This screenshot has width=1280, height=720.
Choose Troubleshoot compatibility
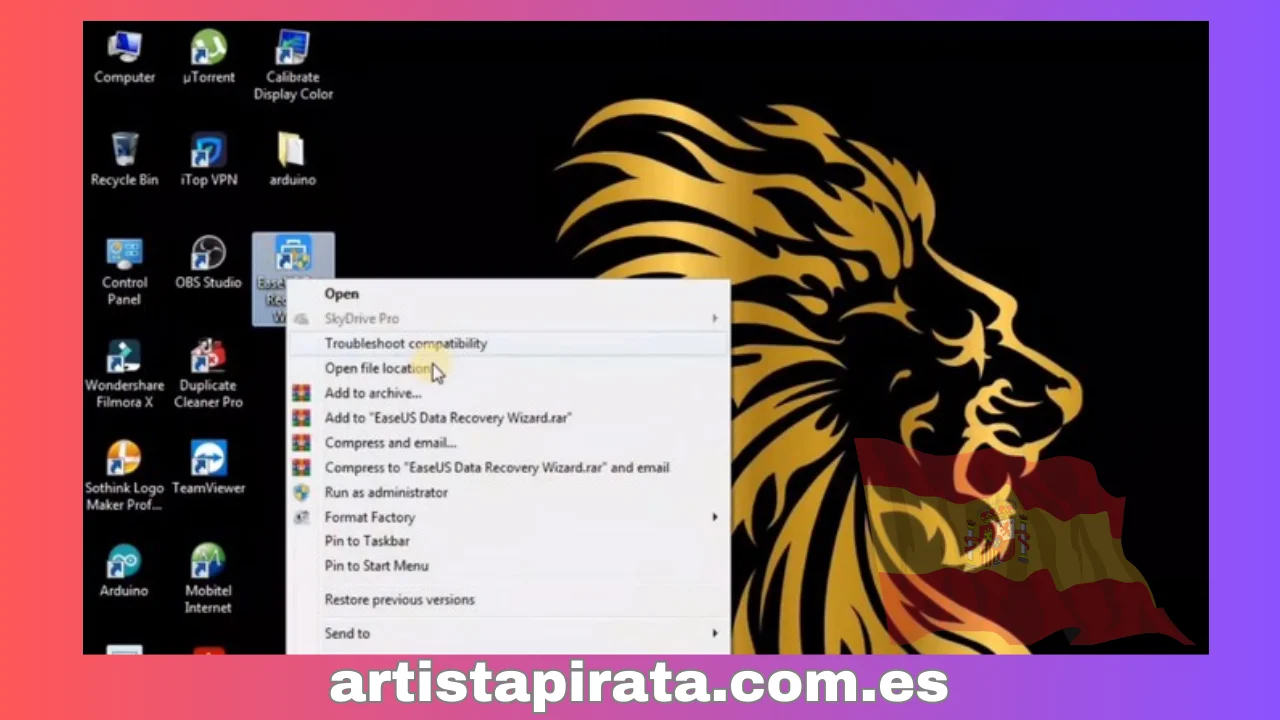[x=406, y=343]
